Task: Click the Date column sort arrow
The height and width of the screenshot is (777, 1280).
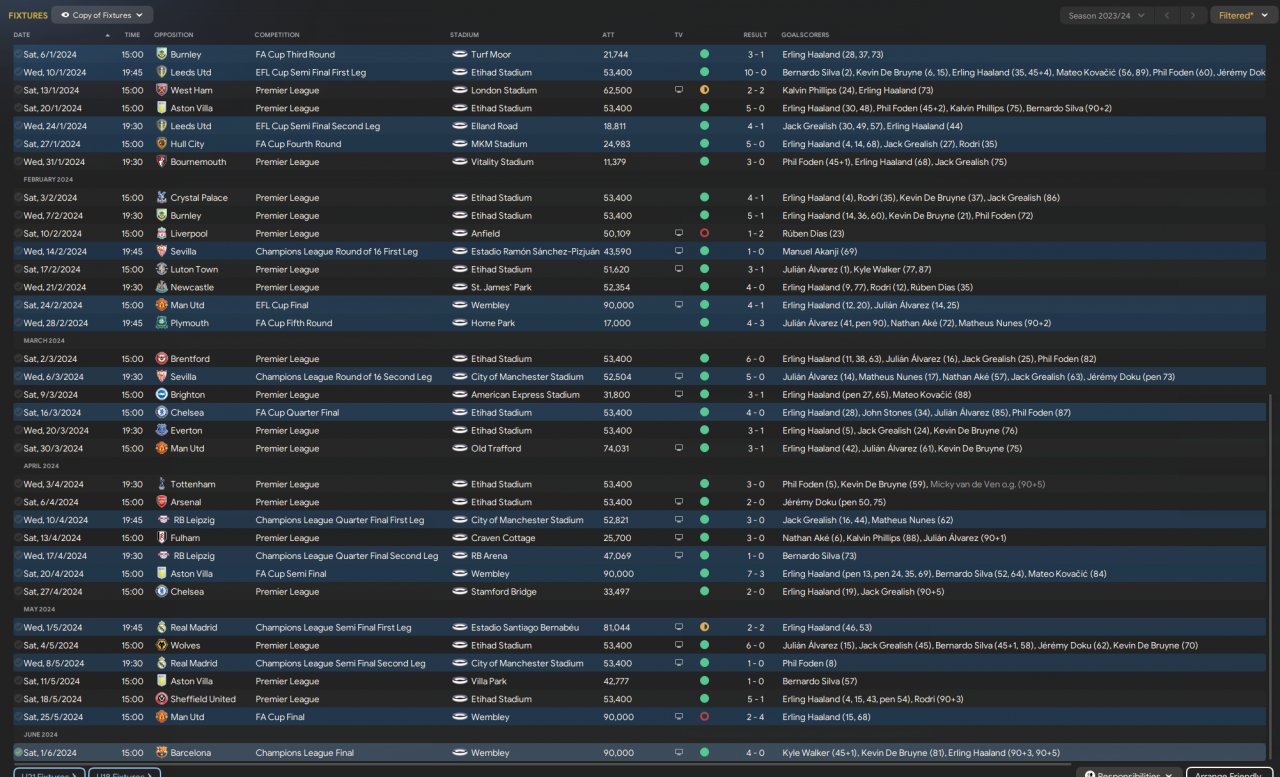Action: [x=107, y=35]
